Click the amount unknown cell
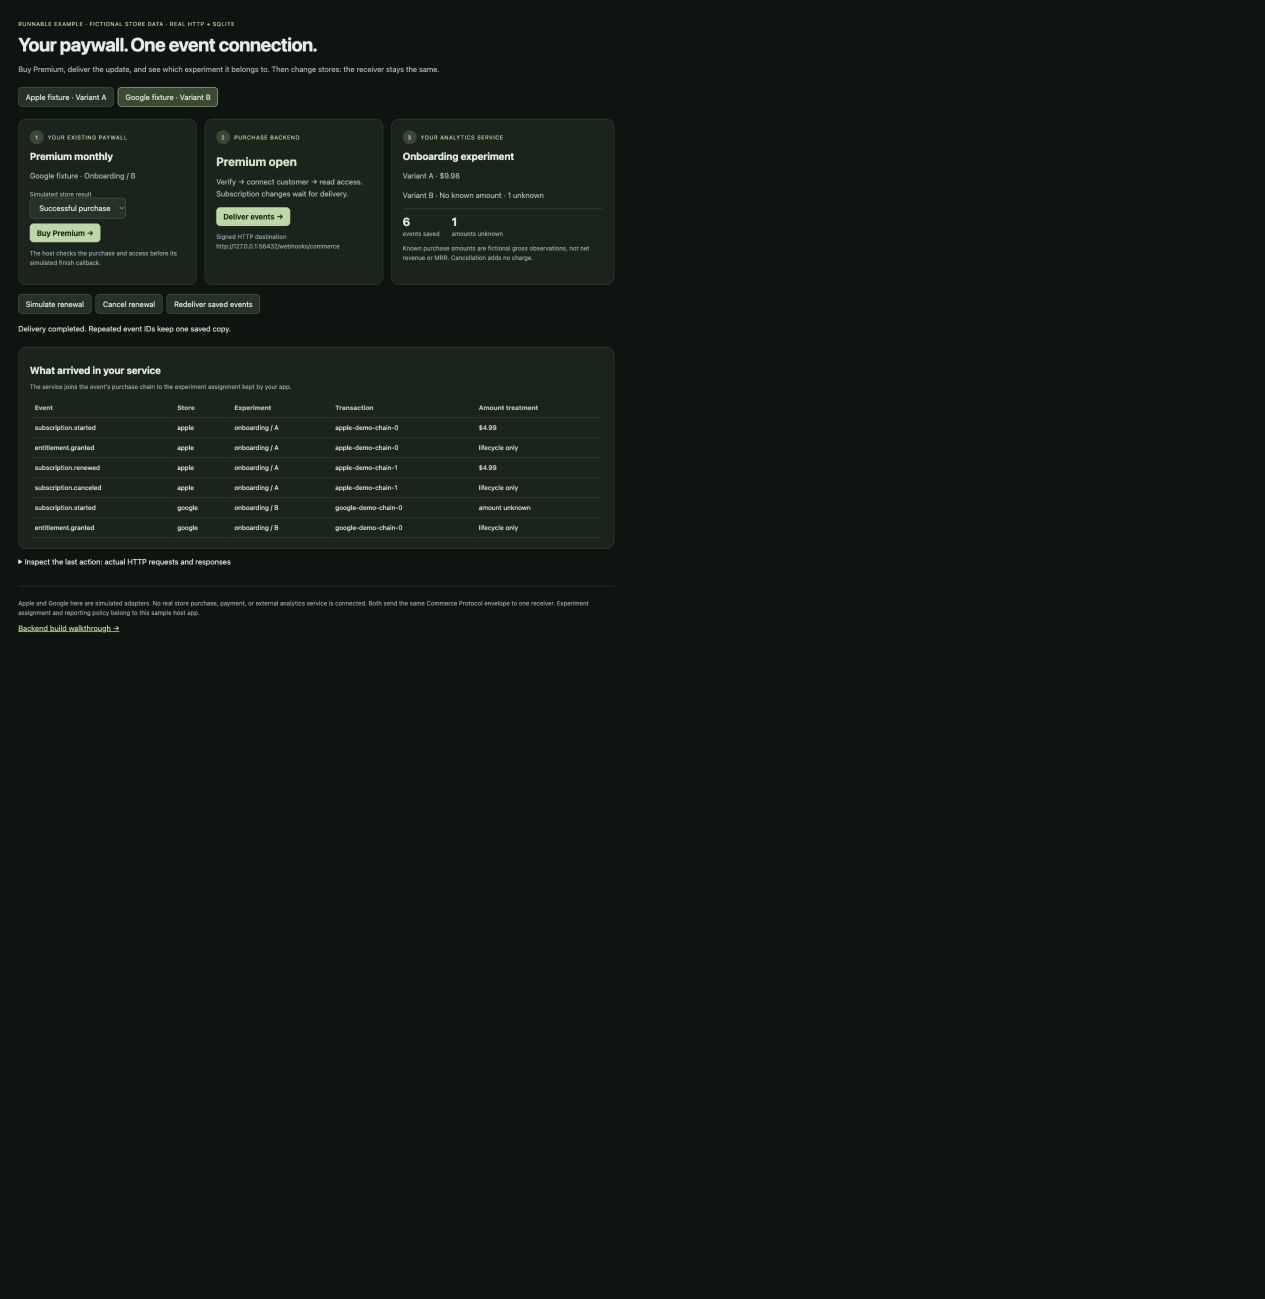1265x1299 pixels. click(504, 508)
